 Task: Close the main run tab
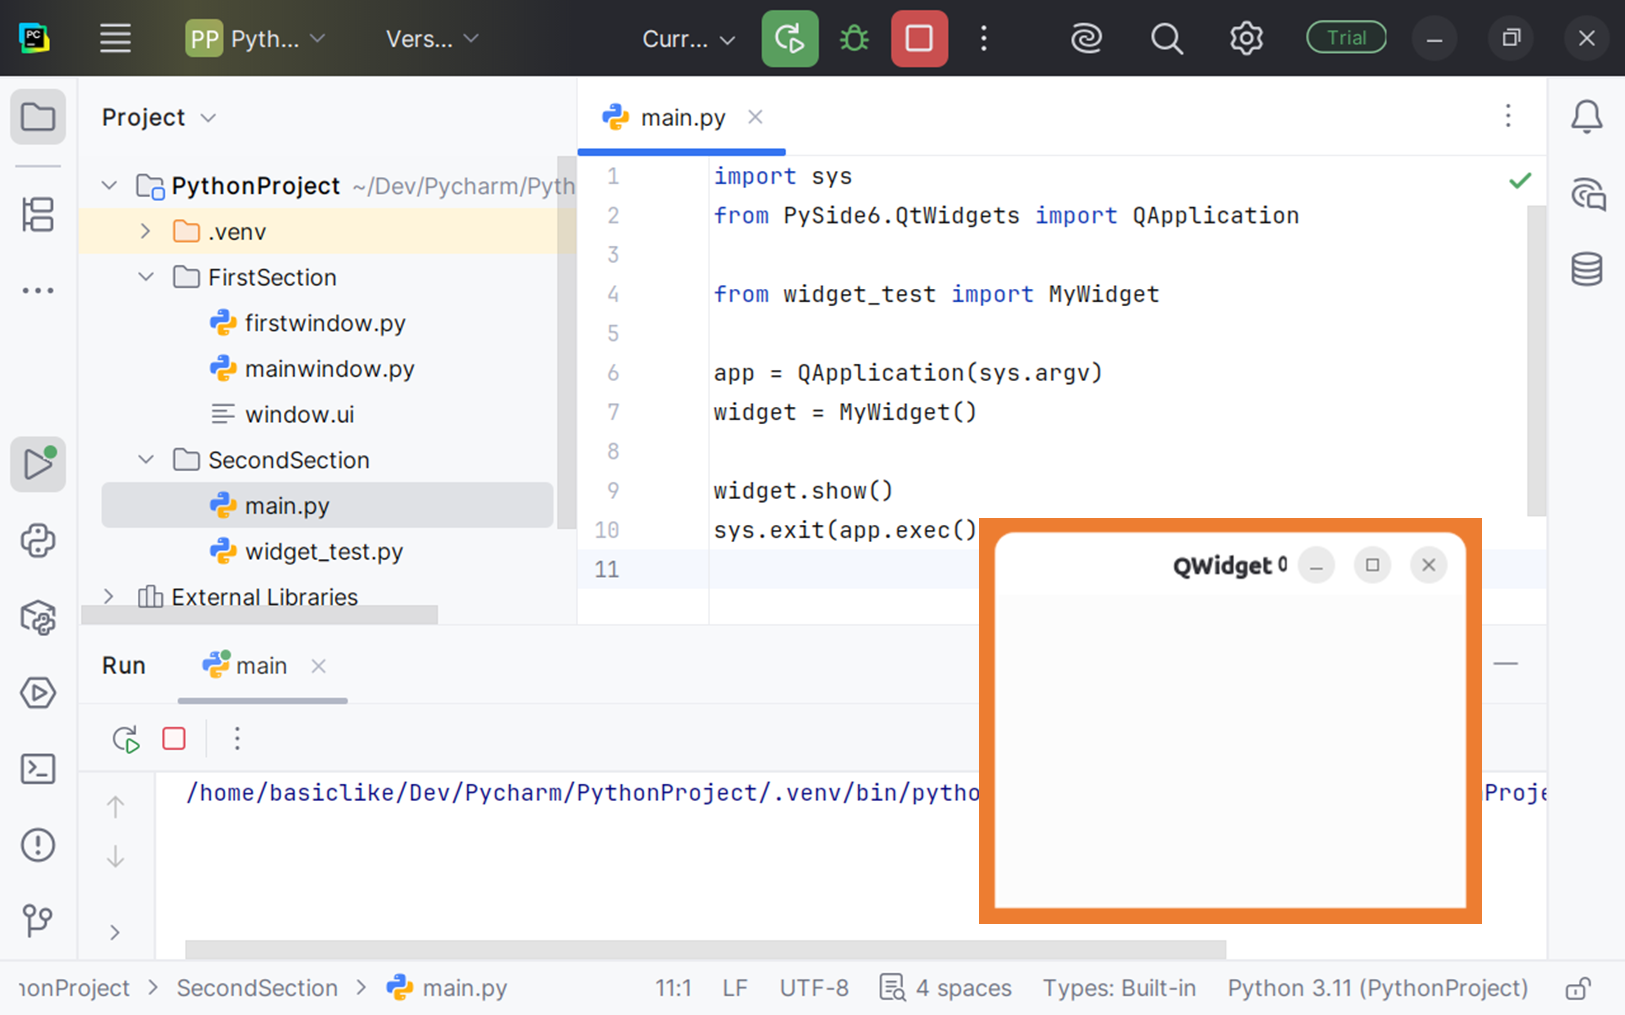tap(318, 666)
